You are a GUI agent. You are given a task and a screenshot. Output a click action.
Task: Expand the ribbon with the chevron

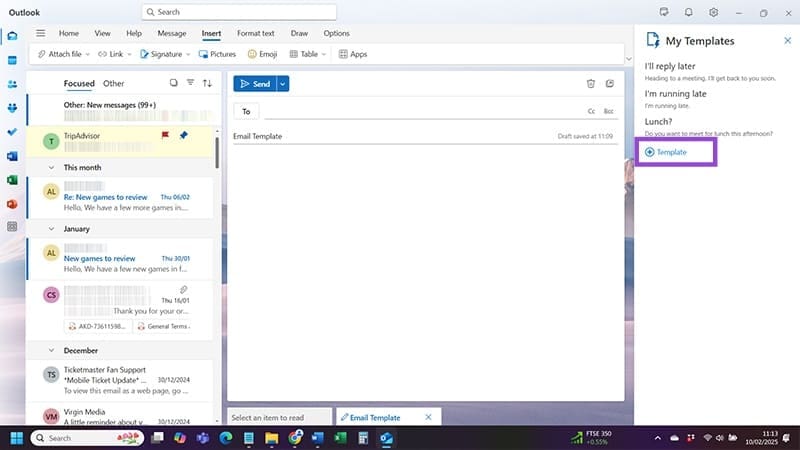629,59
